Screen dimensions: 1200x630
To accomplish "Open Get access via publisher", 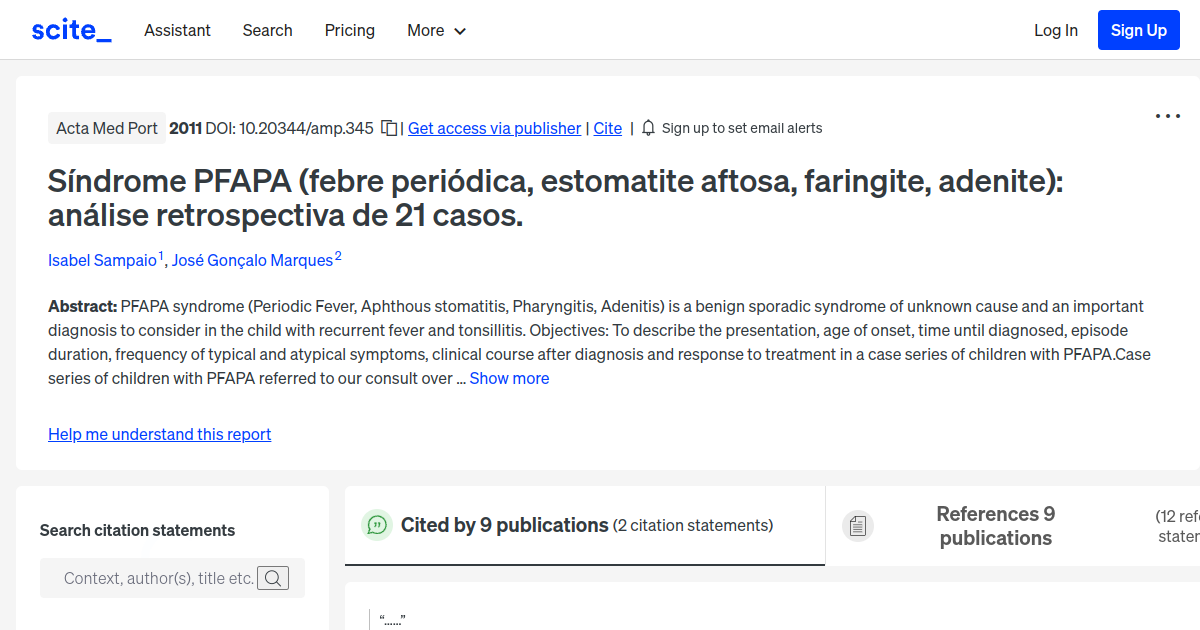I will [x=494, y=128].
